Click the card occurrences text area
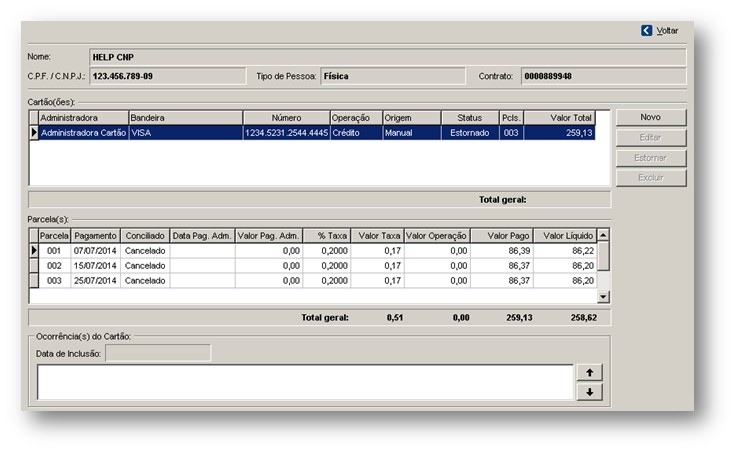The image size is (736, 453). coord(305,382)
